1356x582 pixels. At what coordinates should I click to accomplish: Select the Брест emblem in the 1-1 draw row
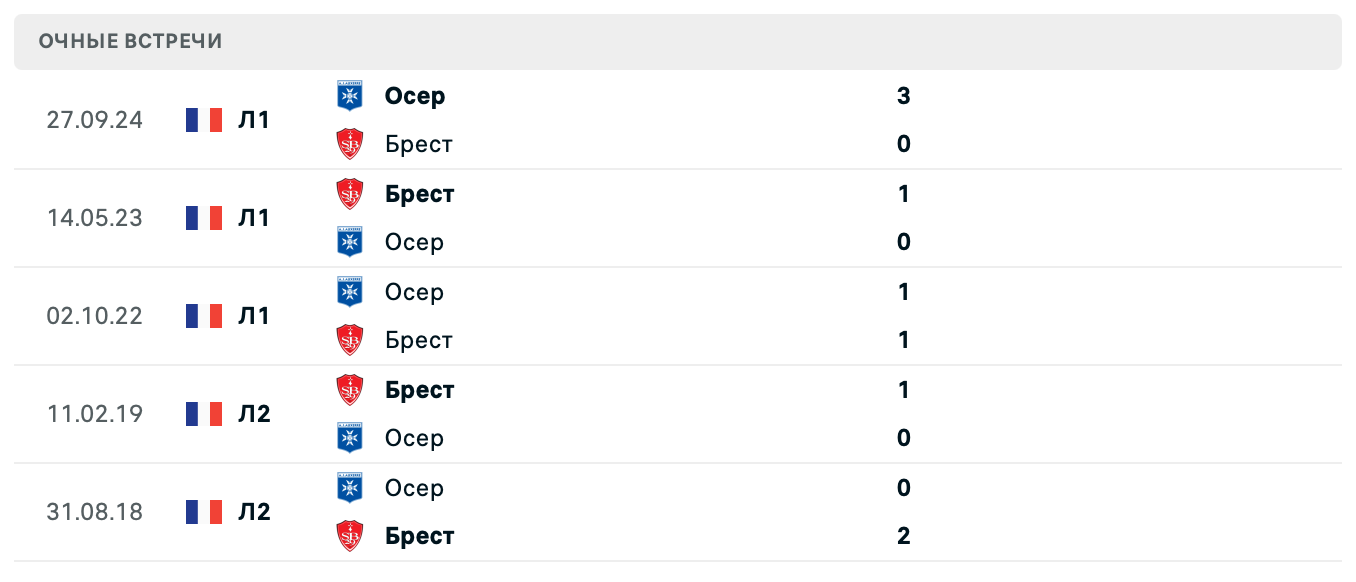(350, 340)
